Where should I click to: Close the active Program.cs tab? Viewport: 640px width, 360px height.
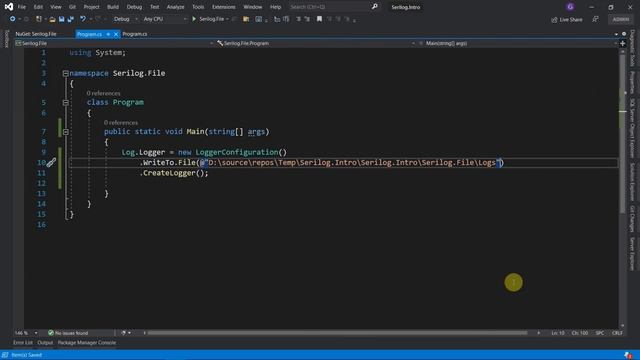[116, 34]
